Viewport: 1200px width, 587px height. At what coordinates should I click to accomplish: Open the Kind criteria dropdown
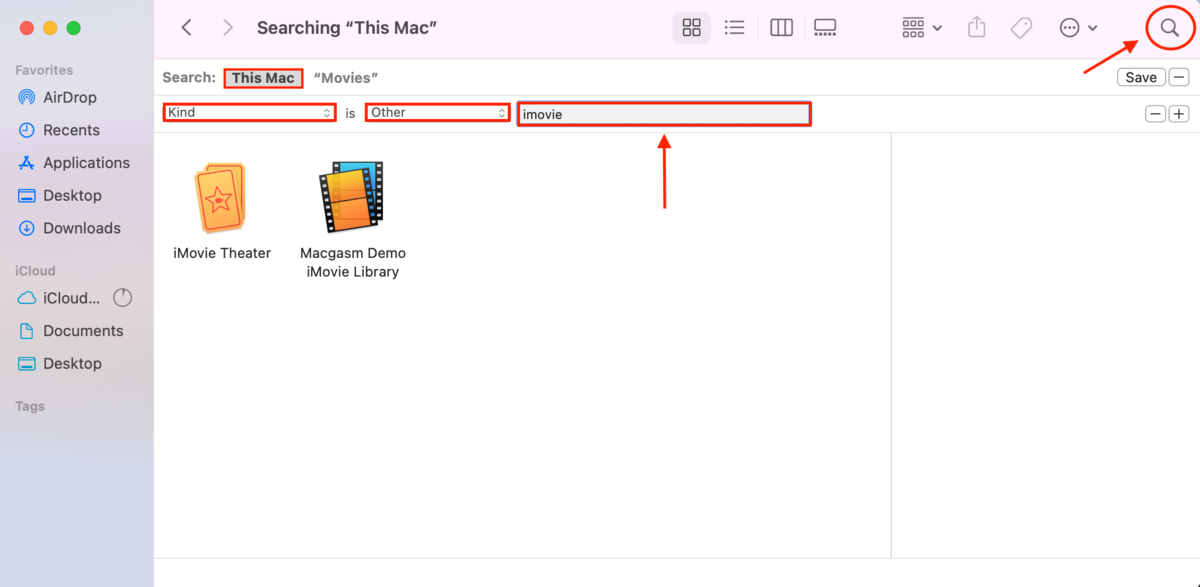[x=249, y=113]
